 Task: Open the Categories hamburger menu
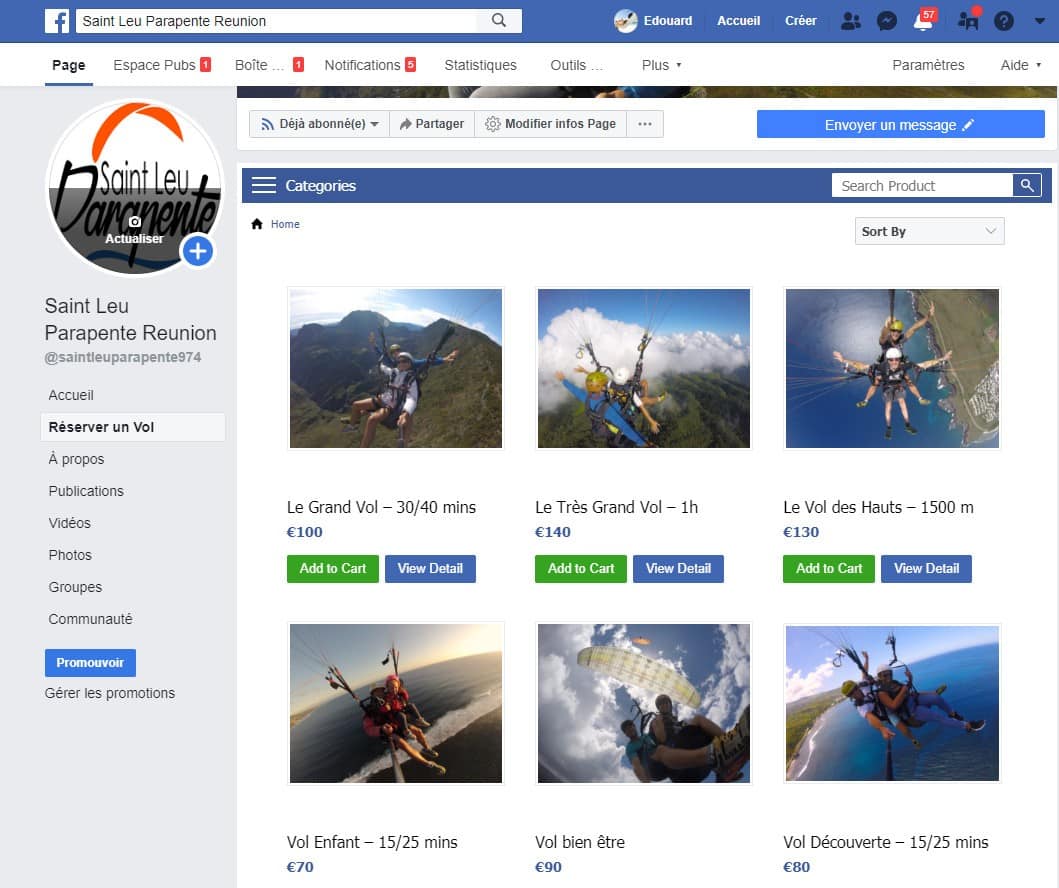(x=264, y=185)
